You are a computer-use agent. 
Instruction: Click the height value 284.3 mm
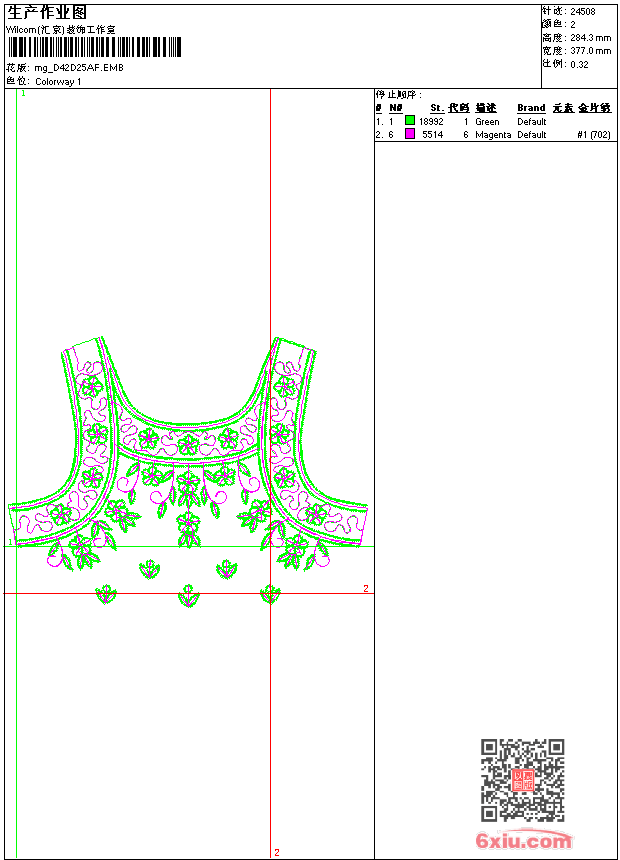[590, 37]
